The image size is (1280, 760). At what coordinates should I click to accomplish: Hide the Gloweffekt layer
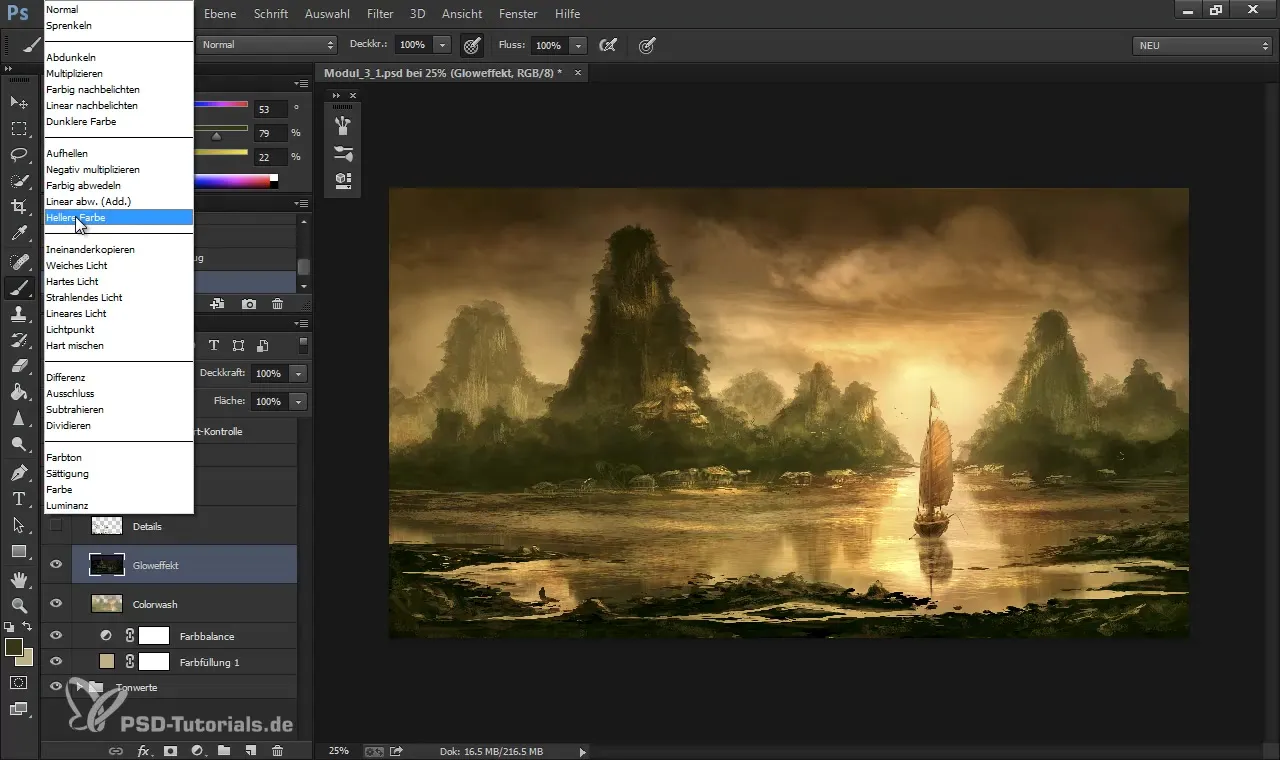click(56, 565)
